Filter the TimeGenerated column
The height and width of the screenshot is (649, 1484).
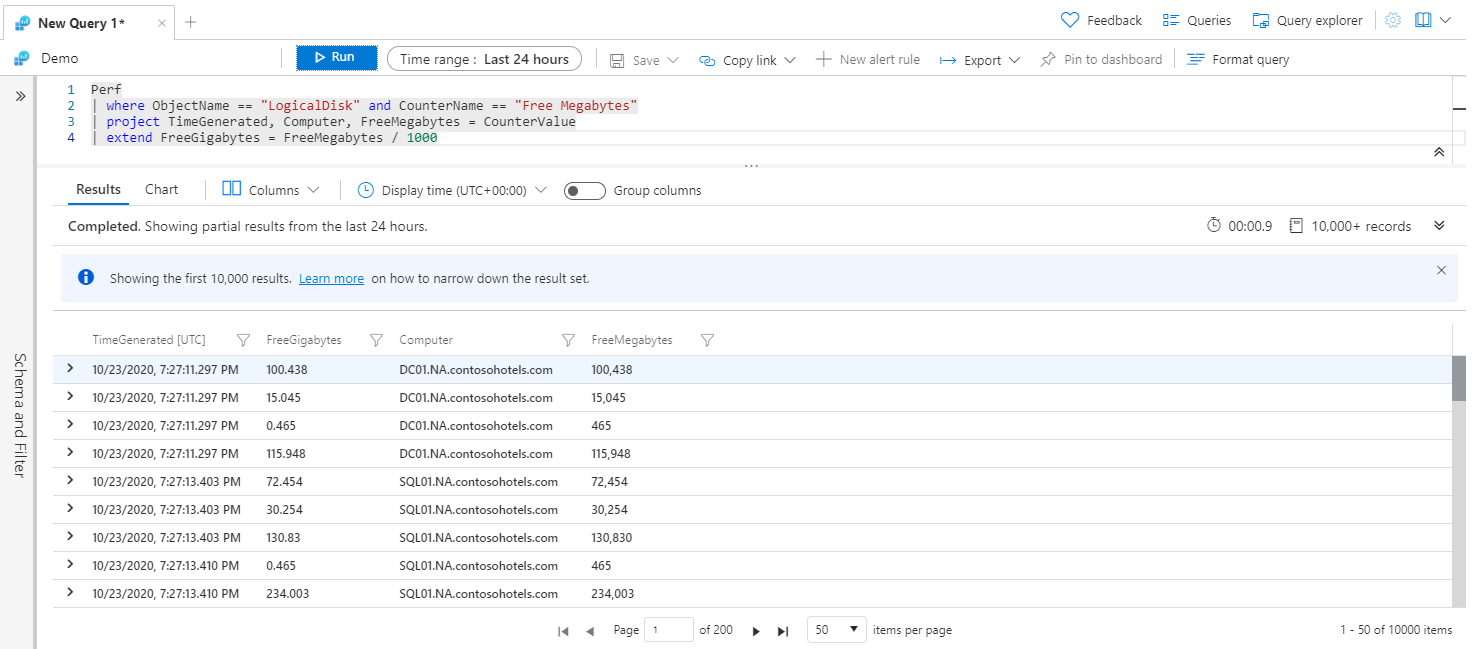pos(243,340)
